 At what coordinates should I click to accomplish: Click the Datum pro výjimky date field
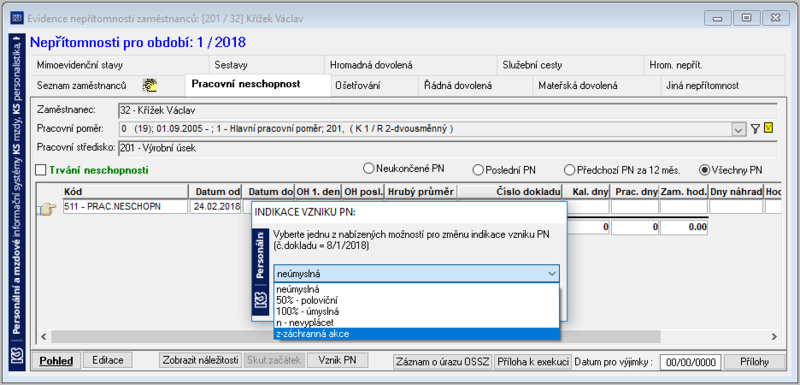[691, 362]
